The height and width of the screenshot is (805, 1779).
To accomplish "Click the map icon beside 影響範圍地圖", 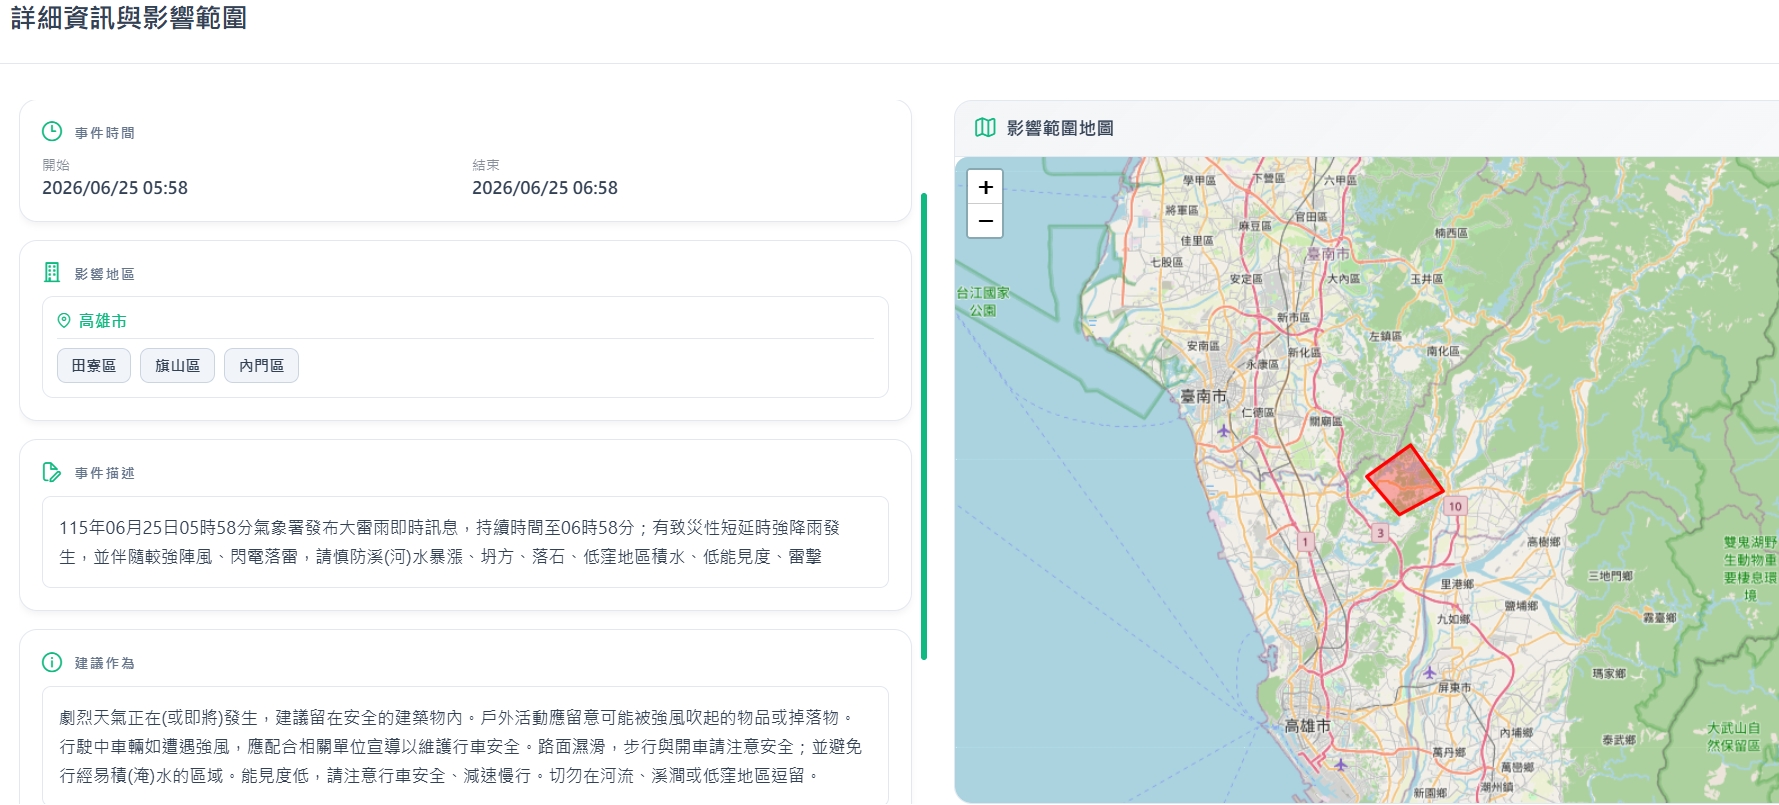I will click(x=985, y=127).
